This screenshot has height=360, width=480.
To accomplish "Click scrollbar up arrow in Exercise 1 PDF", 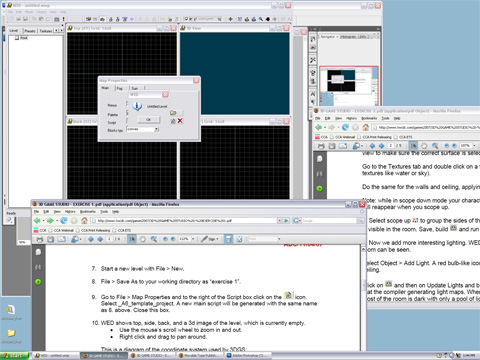I will [363, 249].
